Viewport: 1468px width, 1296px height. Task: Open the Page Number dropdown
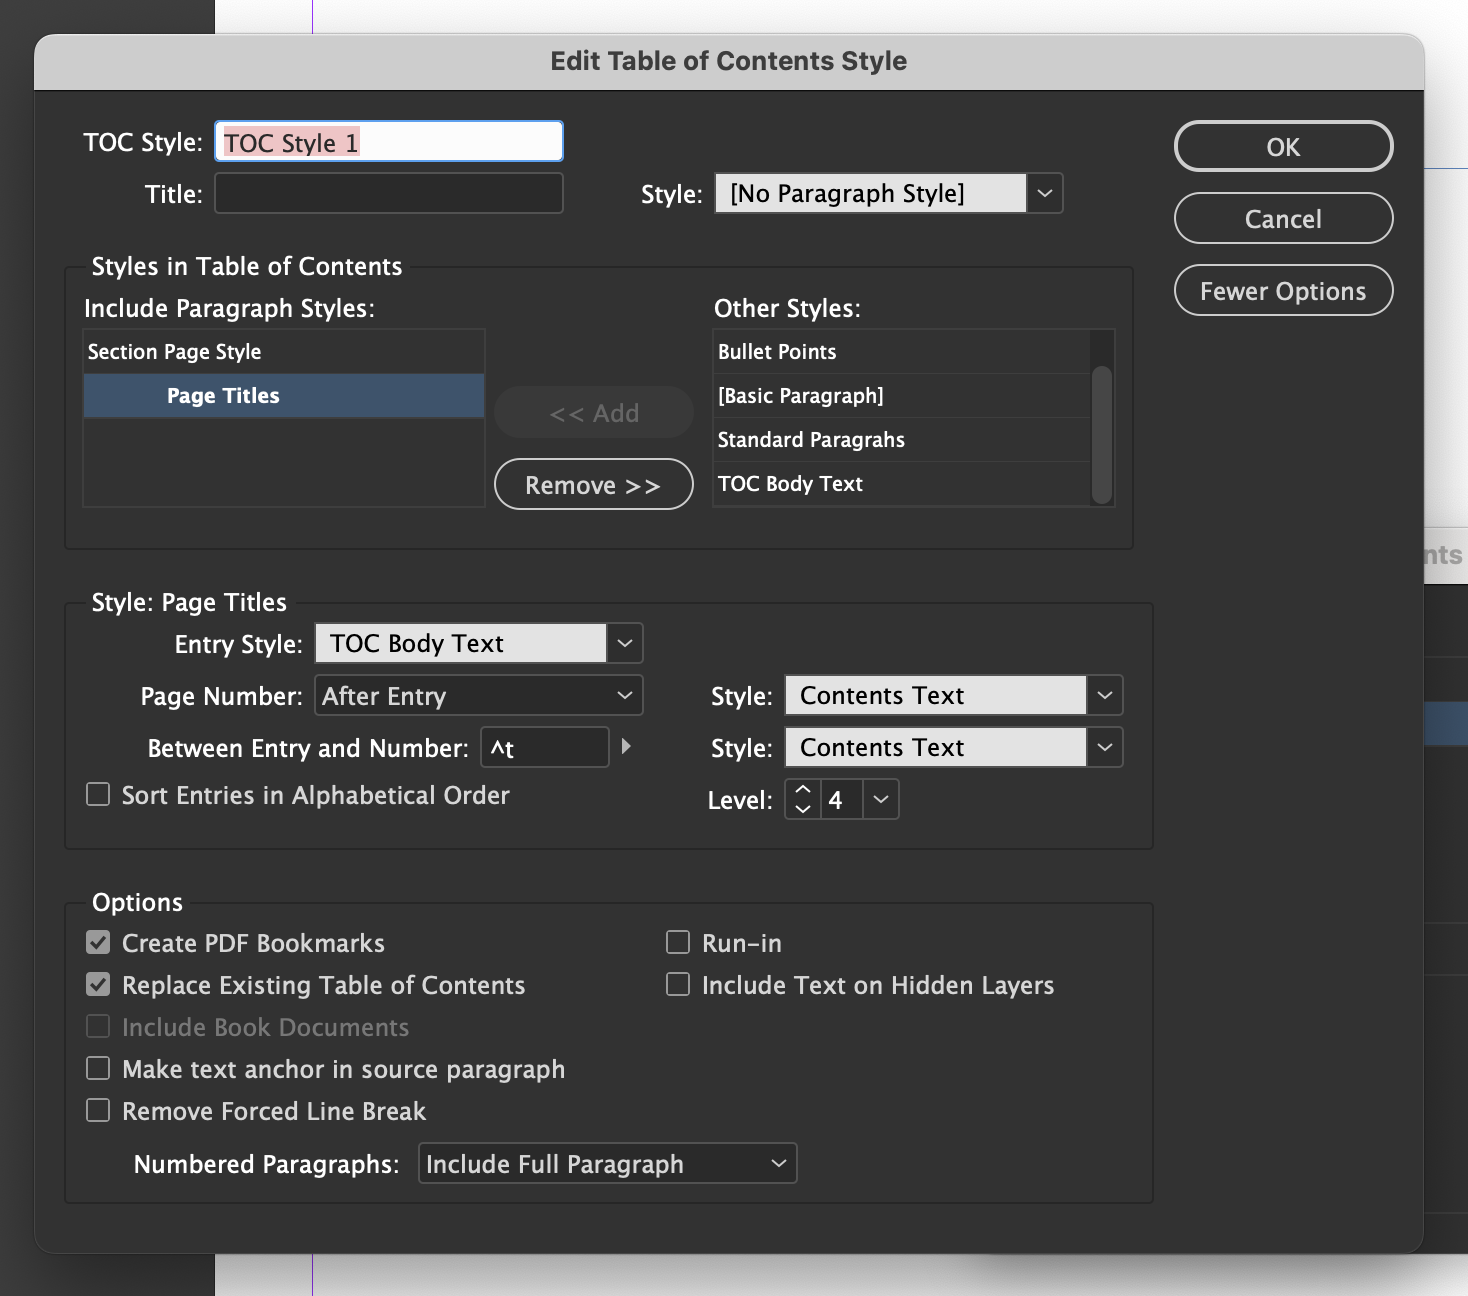click(624, 695)
